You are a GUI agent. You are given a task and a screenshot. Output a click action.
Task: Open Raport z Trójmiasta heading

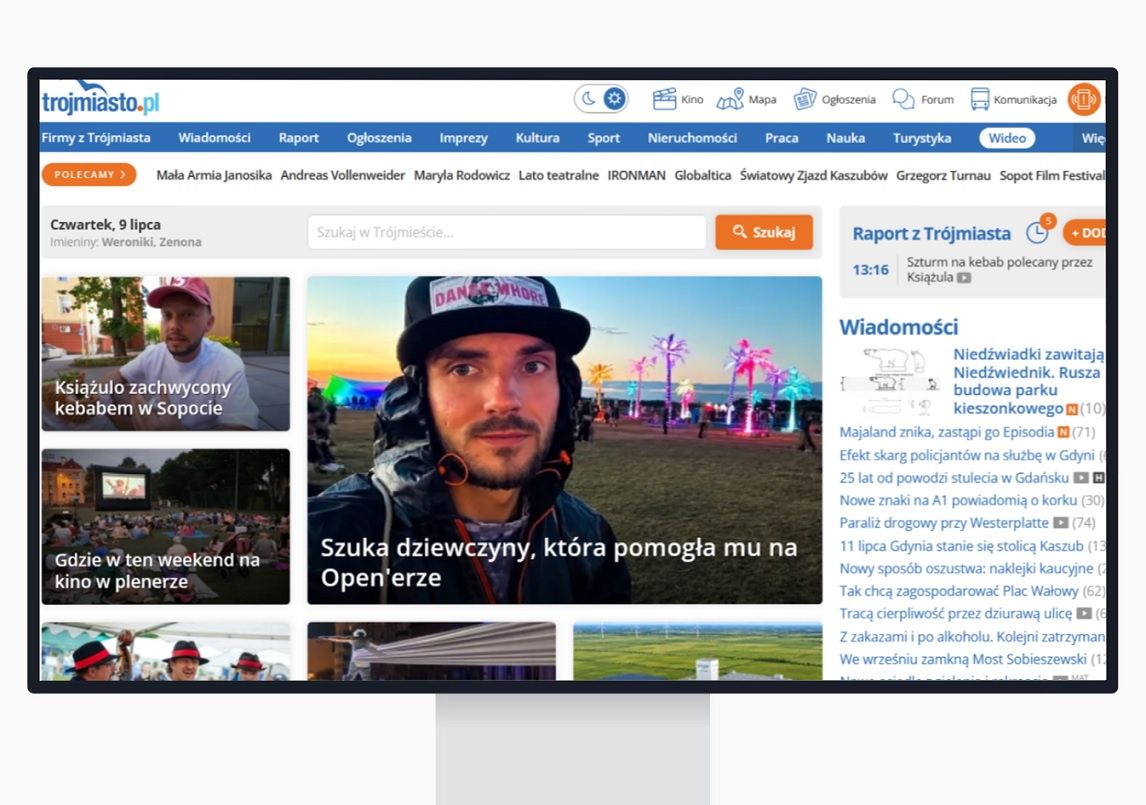click(x=931, y=234)
